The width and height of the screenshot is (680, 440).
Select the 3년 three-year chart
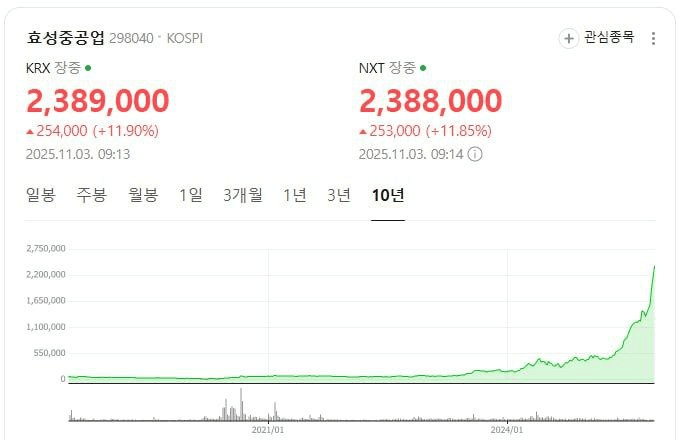coord(339,195)
